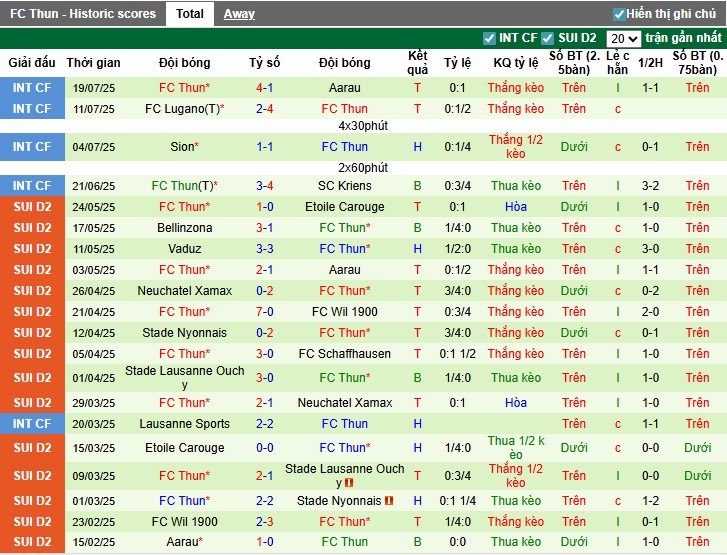Select Bellinzona team name
Image resolution: width=727 pixels, height=555 pixels.
point(185,228)
